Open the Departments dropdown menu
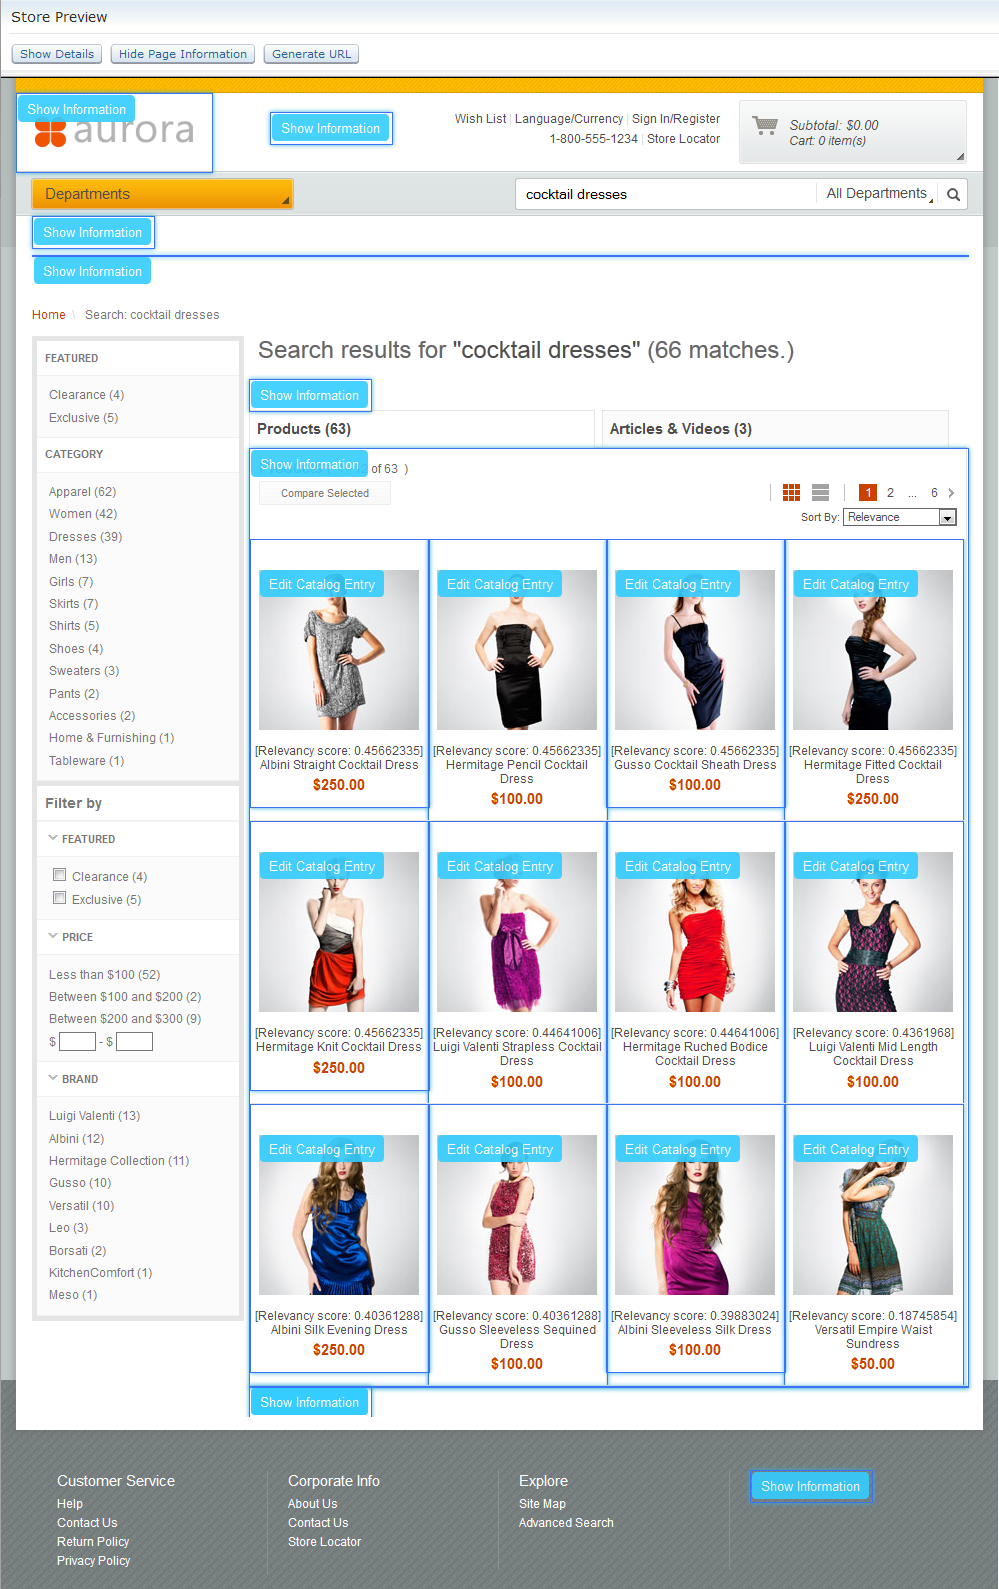 tap(161, 194)
